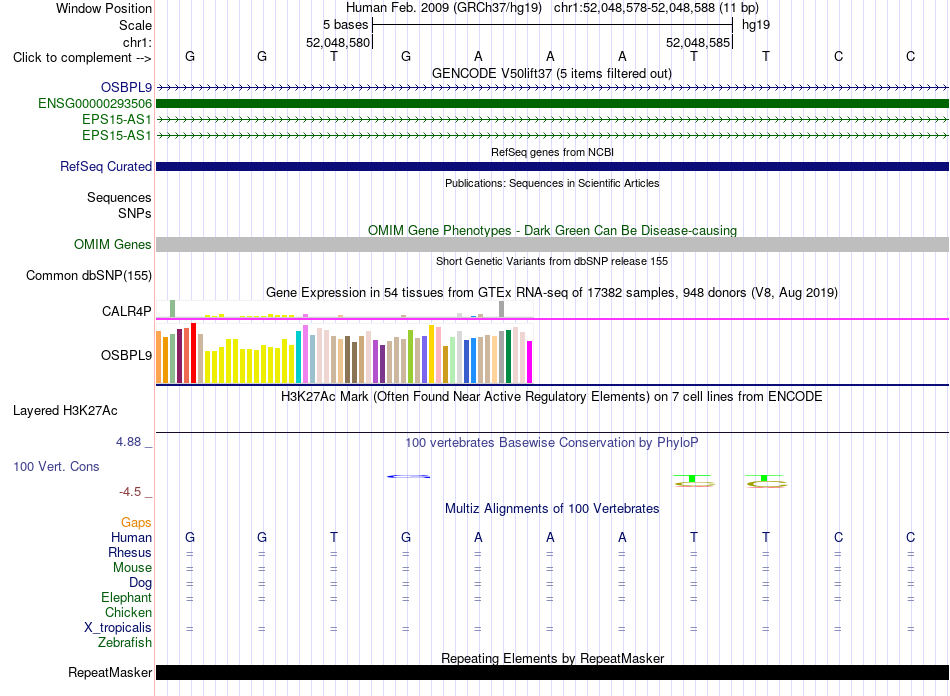The width and height of the screenshot is (950, 696).
Task: Open 'Publications: Sequences in Scientific Articles' track title
Action: click(552, 183)
